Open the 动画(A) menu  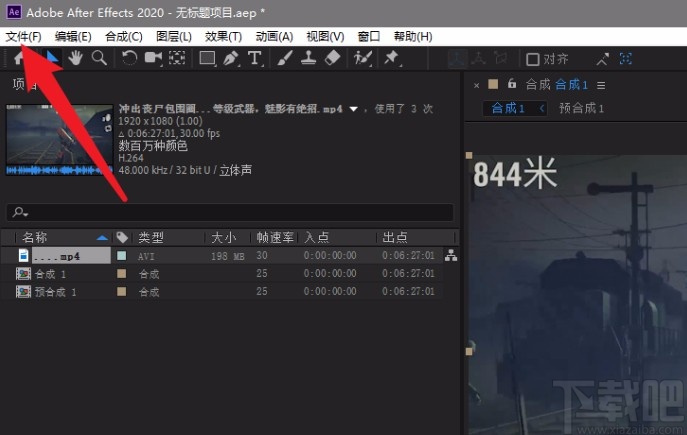[274, 36]
